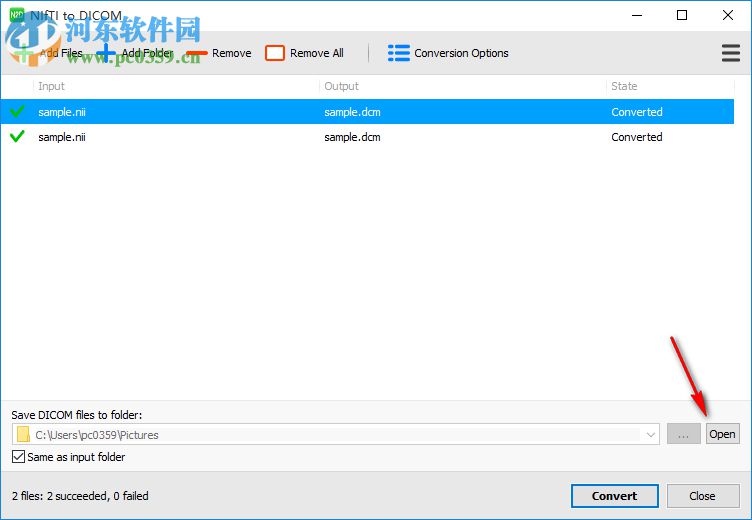Click the Remove label
The image size is (752, 520).
click(x=232, y=53)
